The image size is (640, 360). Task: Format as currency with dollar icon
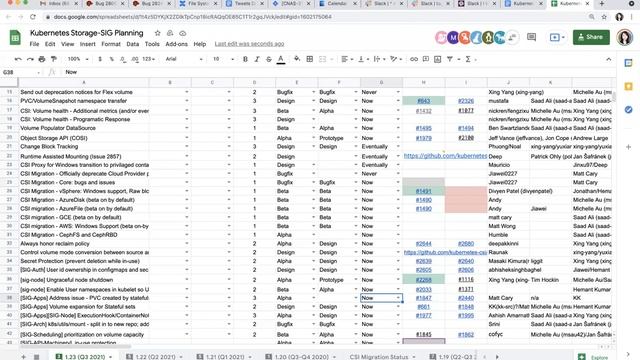pos(100,59)
